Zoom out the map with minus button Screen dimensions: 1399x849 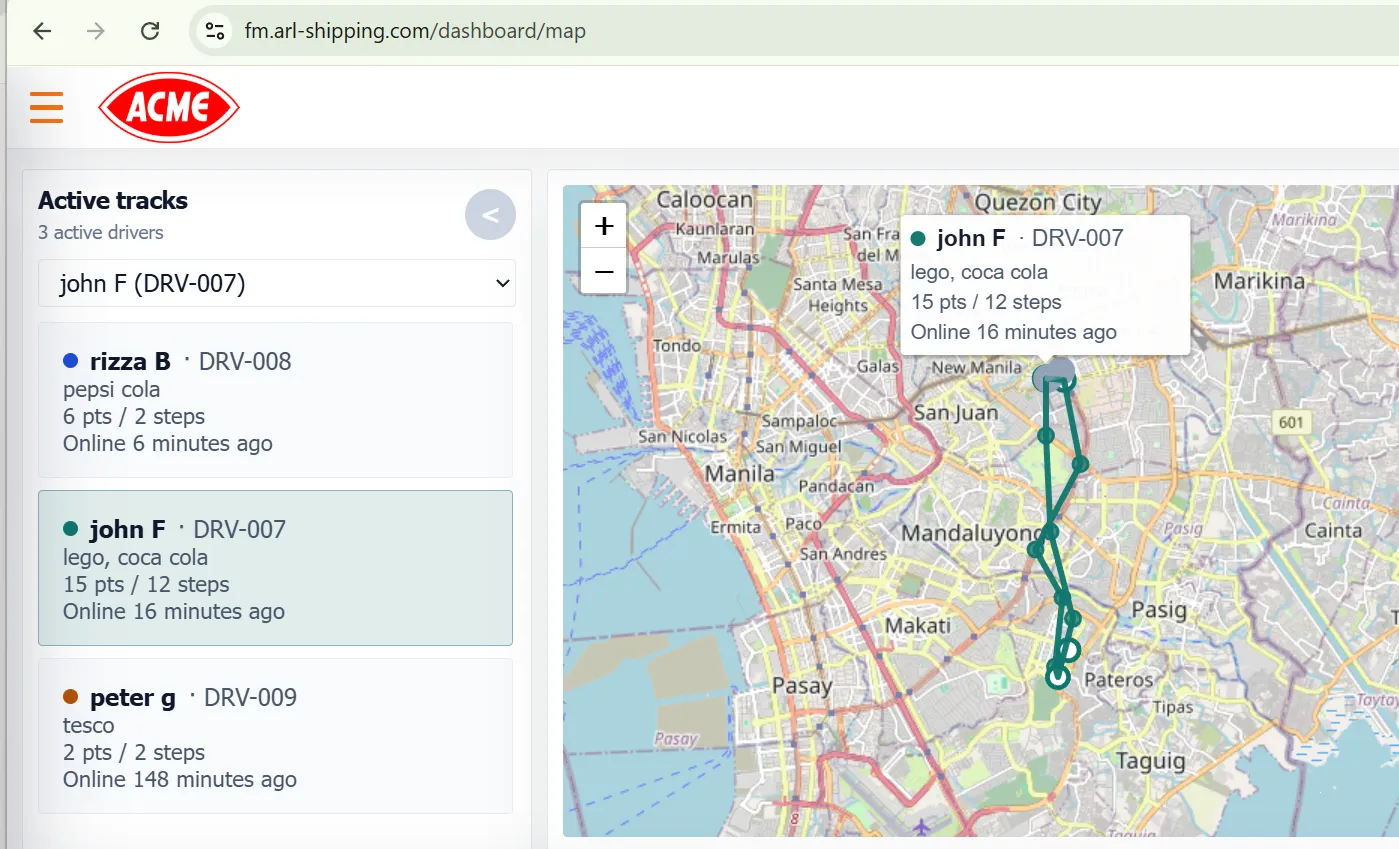(604, 271)
